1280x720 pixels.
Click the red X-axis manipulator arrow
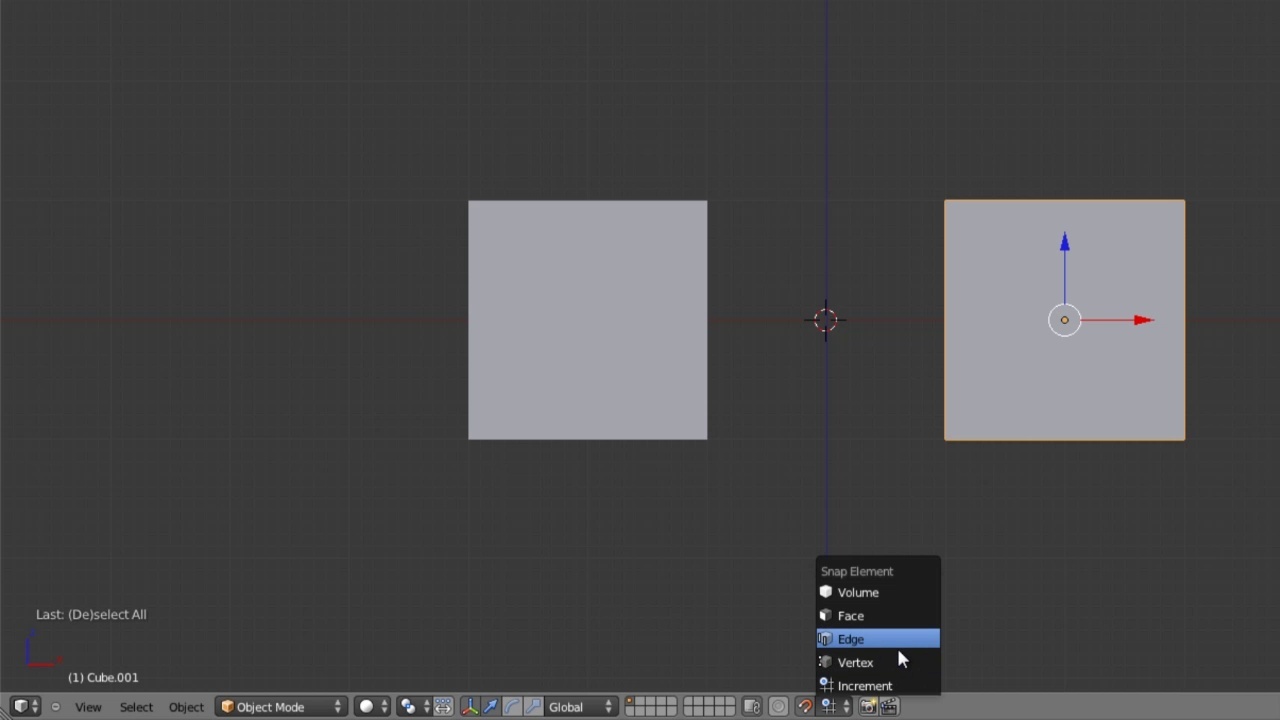(x=1143, y=320)
